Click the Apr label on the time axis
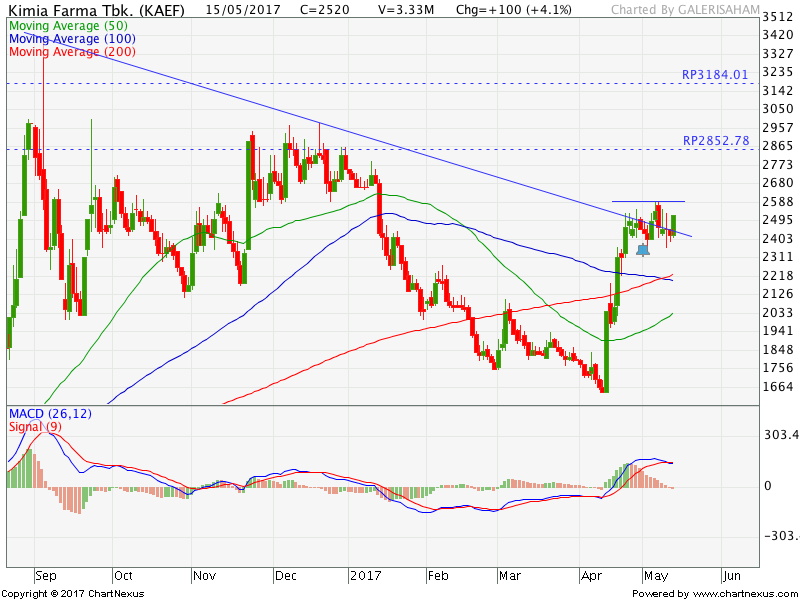This screenshot has height=600, width=800. pos(592,576)
